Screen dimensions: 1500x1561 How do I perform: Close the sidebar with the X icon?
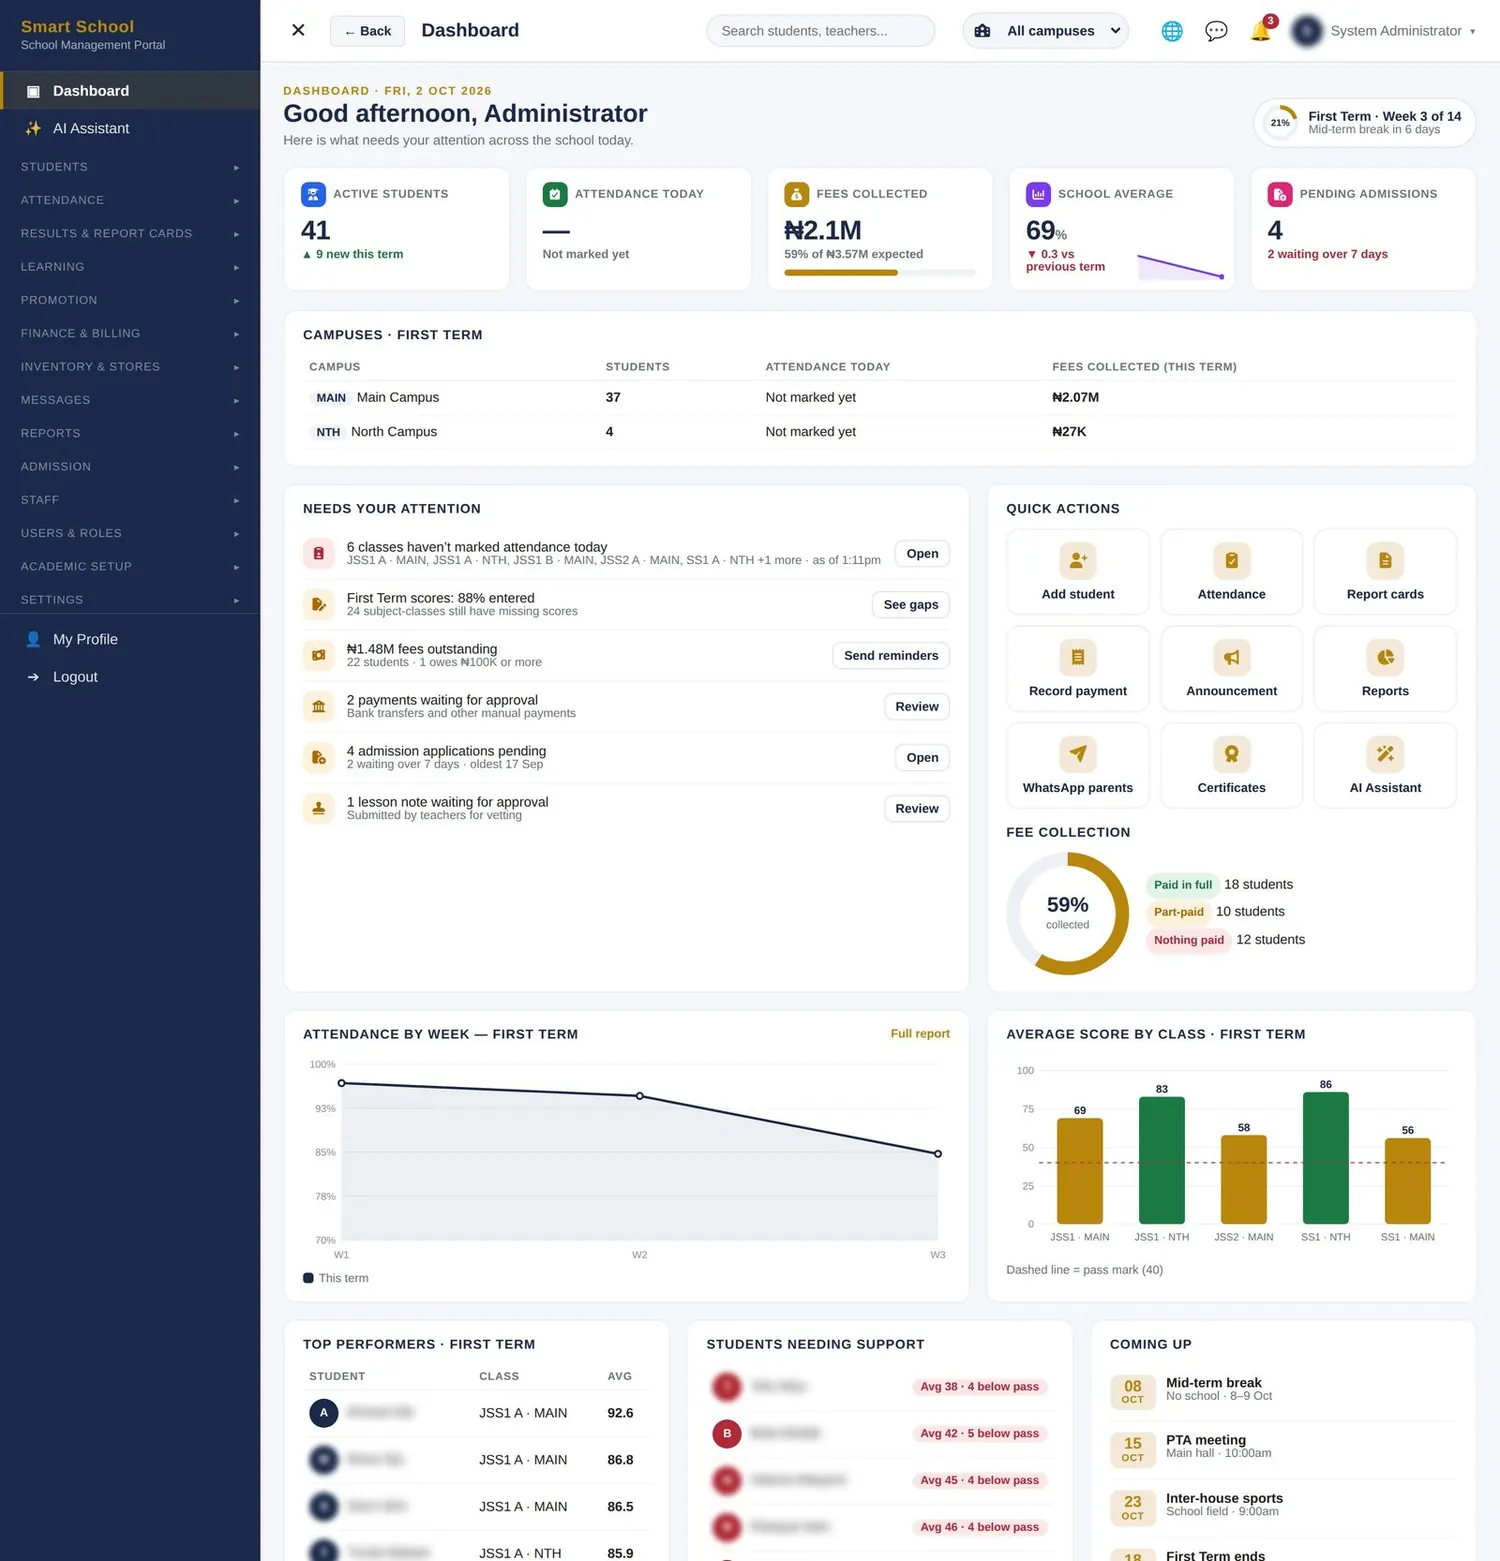click(298, 30)
